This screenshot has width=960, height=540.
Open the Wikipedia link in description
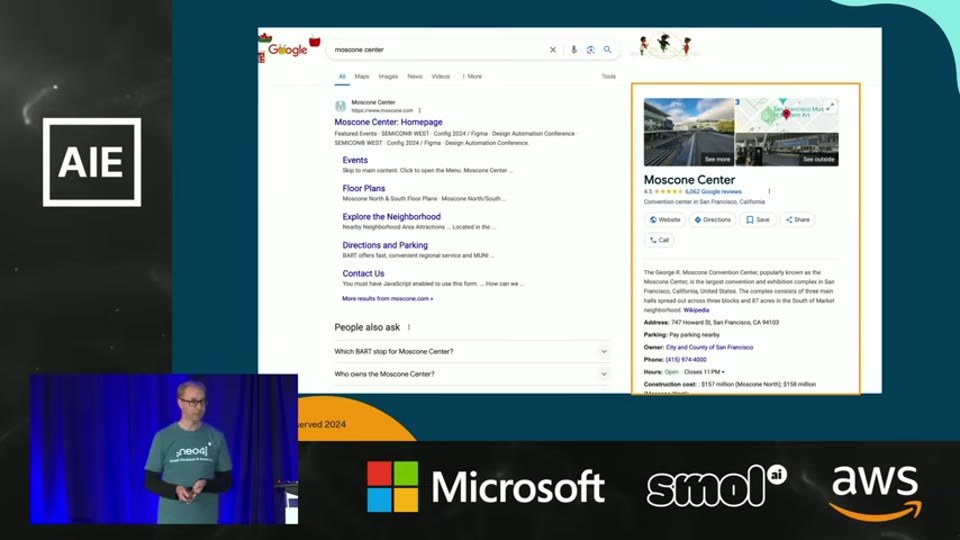[x=696, y=310]
